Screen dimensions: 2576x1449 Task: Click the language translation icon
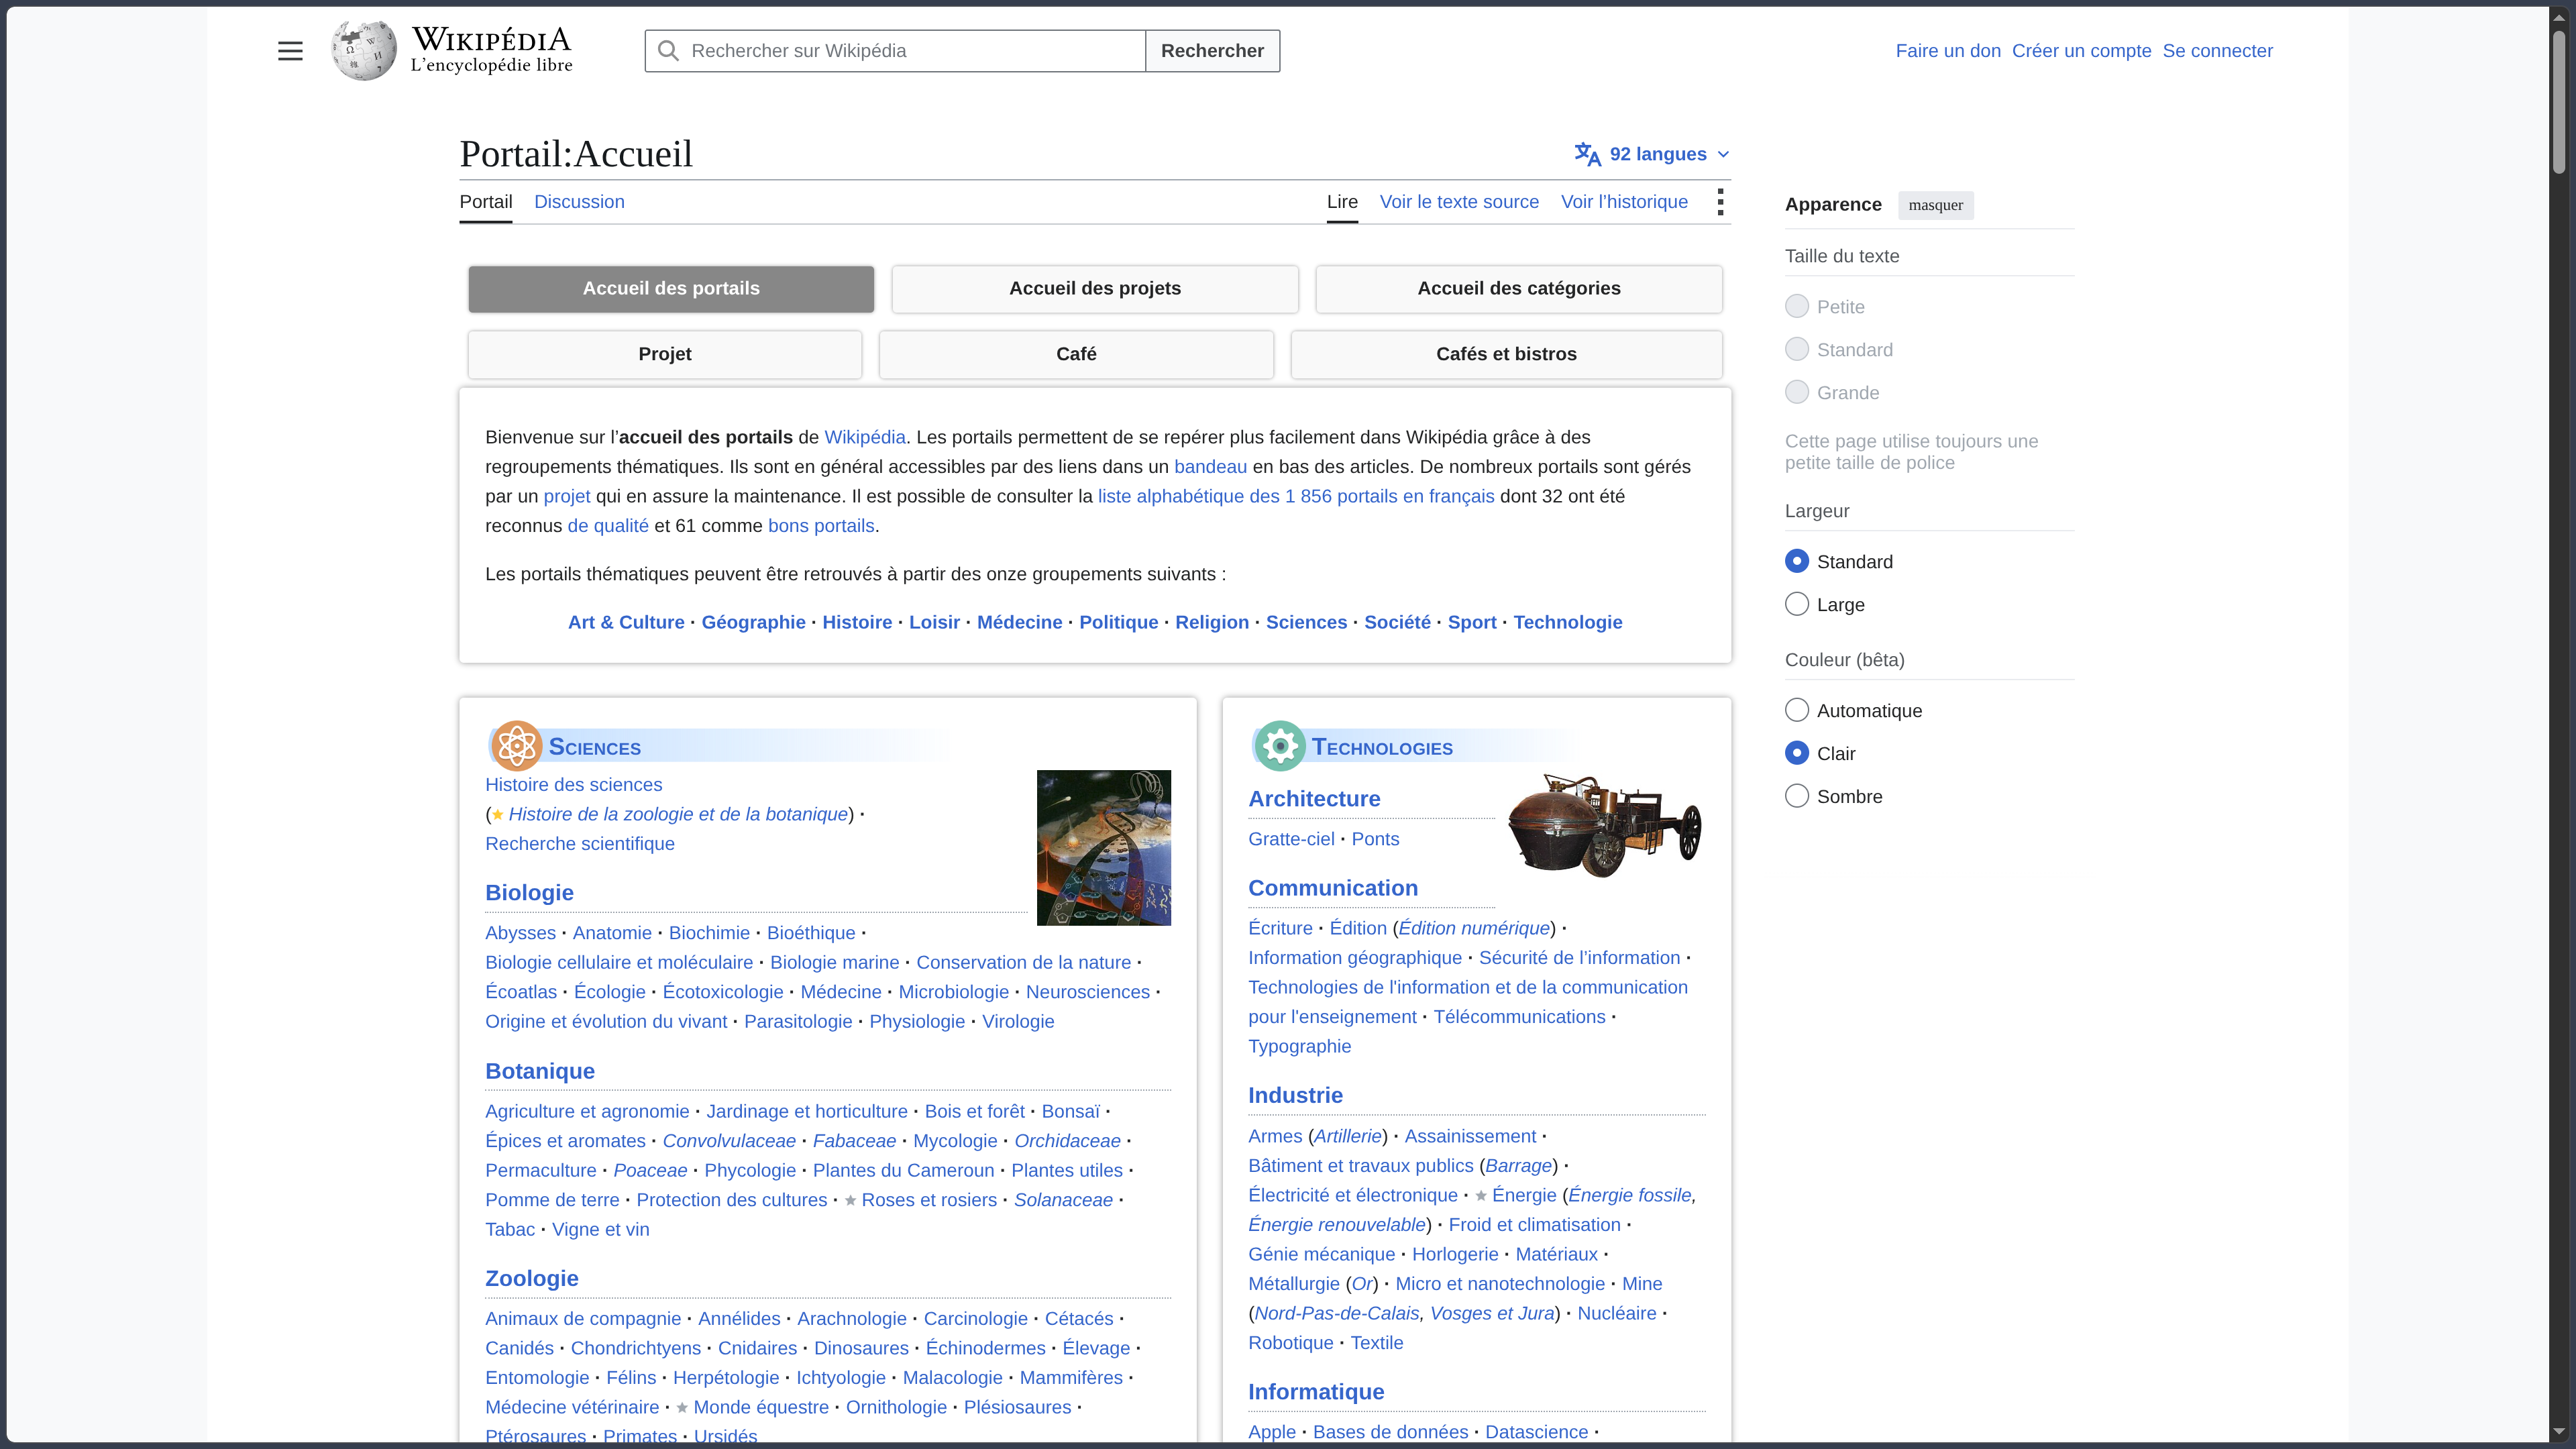coord(1587,154)
